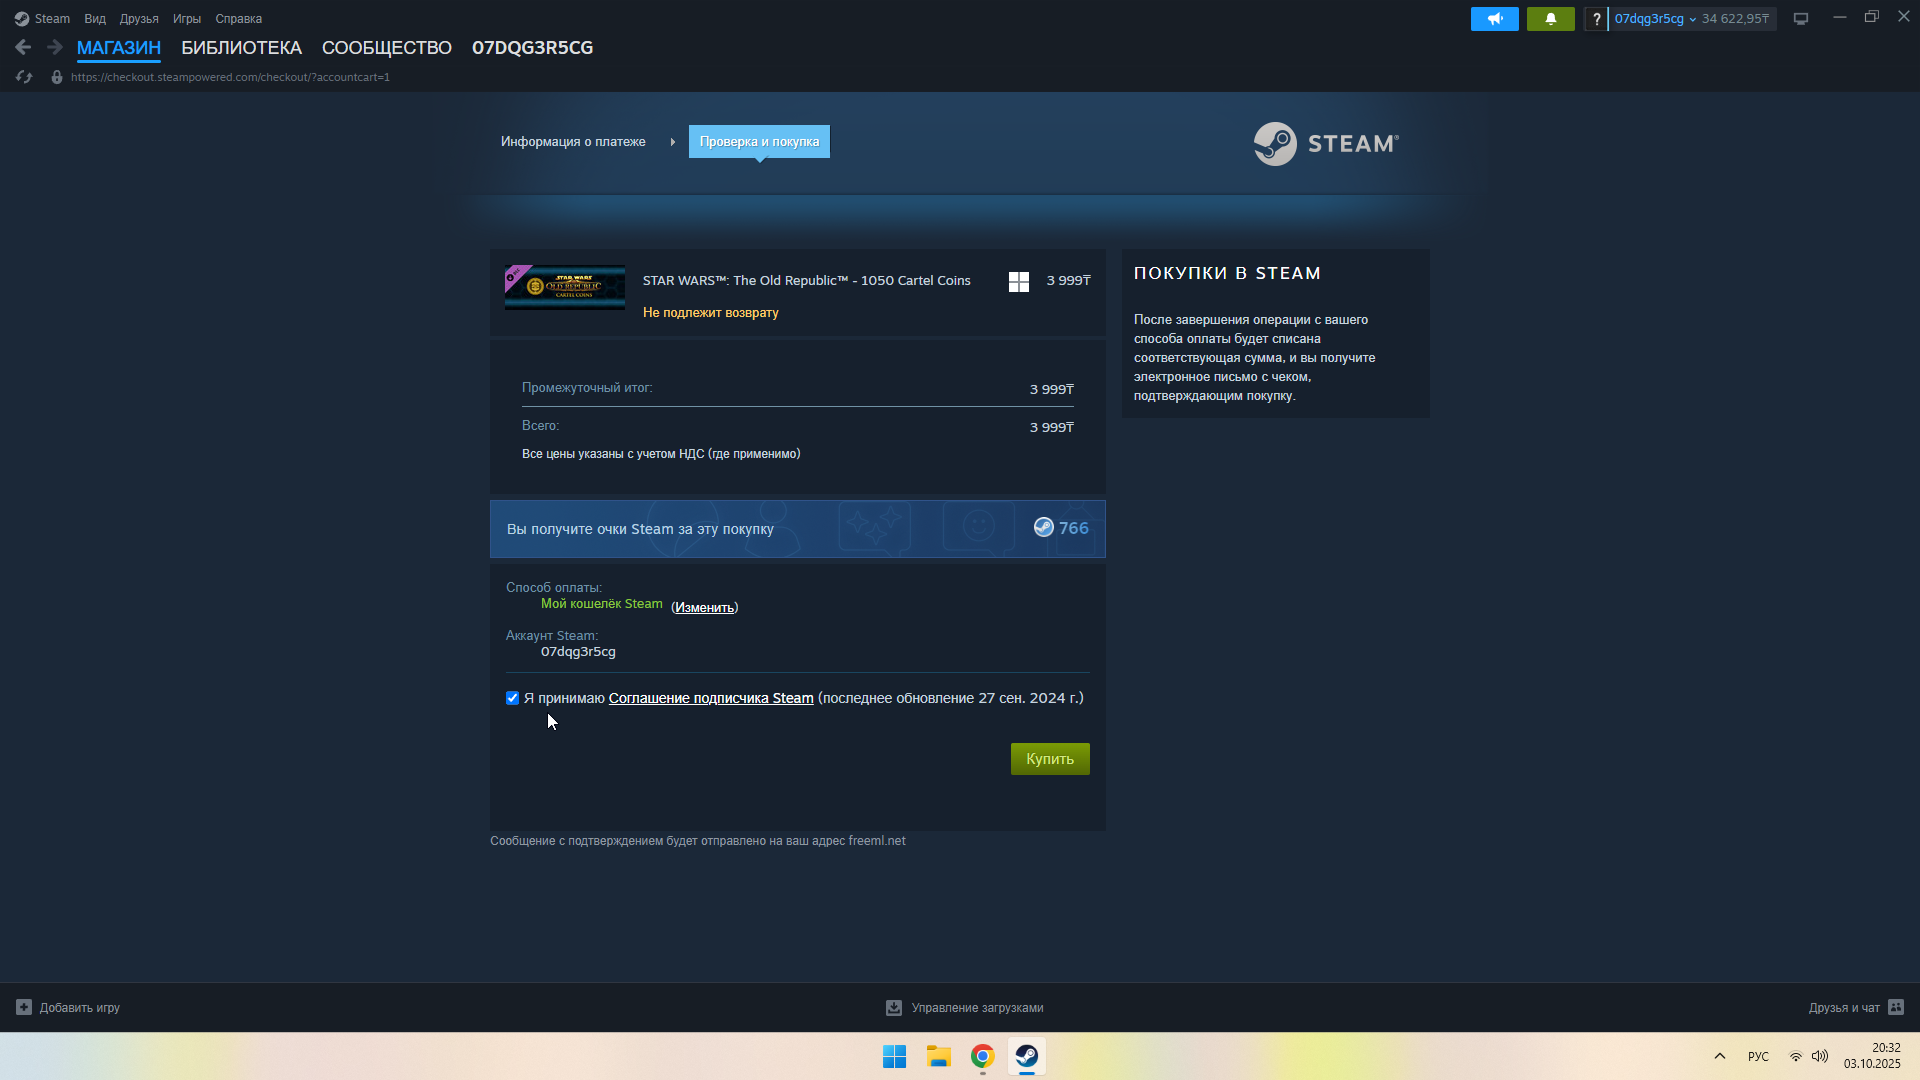Click the forward navigation arrow
This screenshot has height=1080, width=1920.
coord(55,47)
